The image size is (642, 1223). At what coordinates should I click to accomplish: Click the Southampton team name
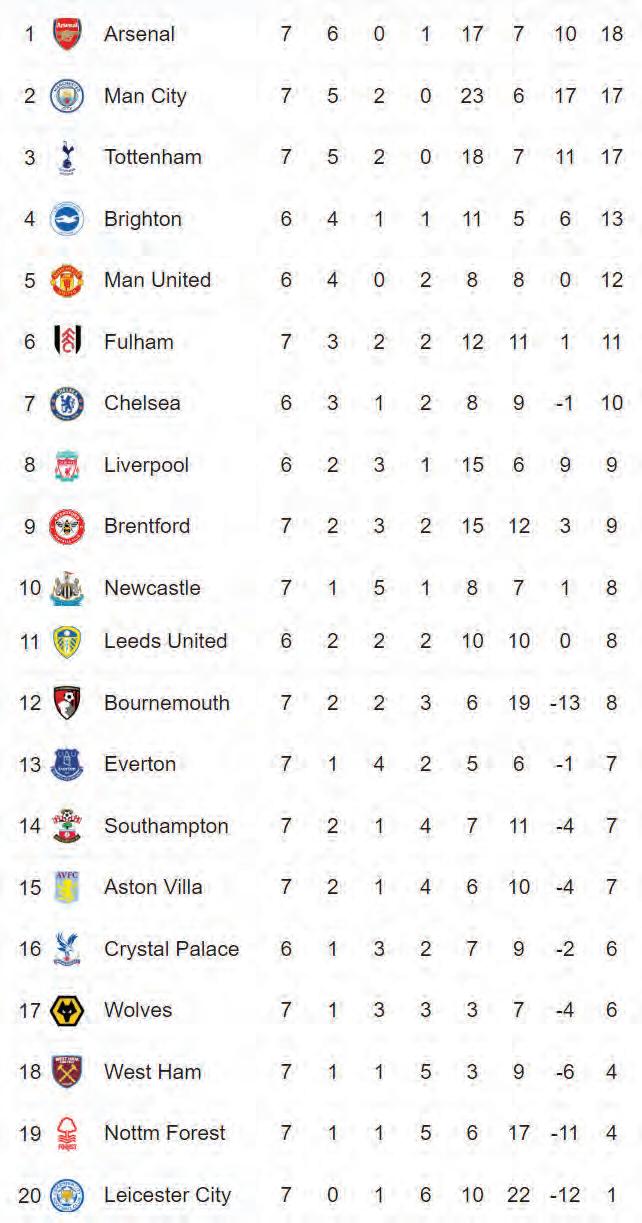[x=166, y=826]
